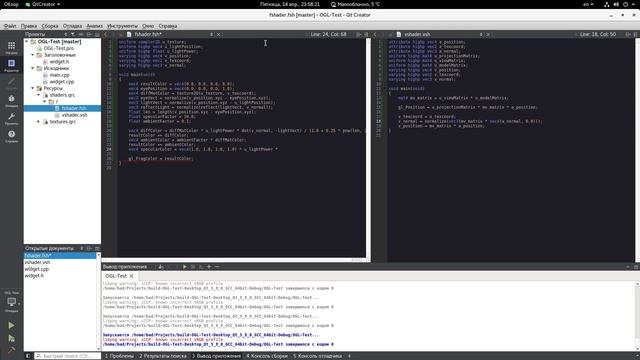
Task: Select main.cpp in project tree
Action: (60, 75)
